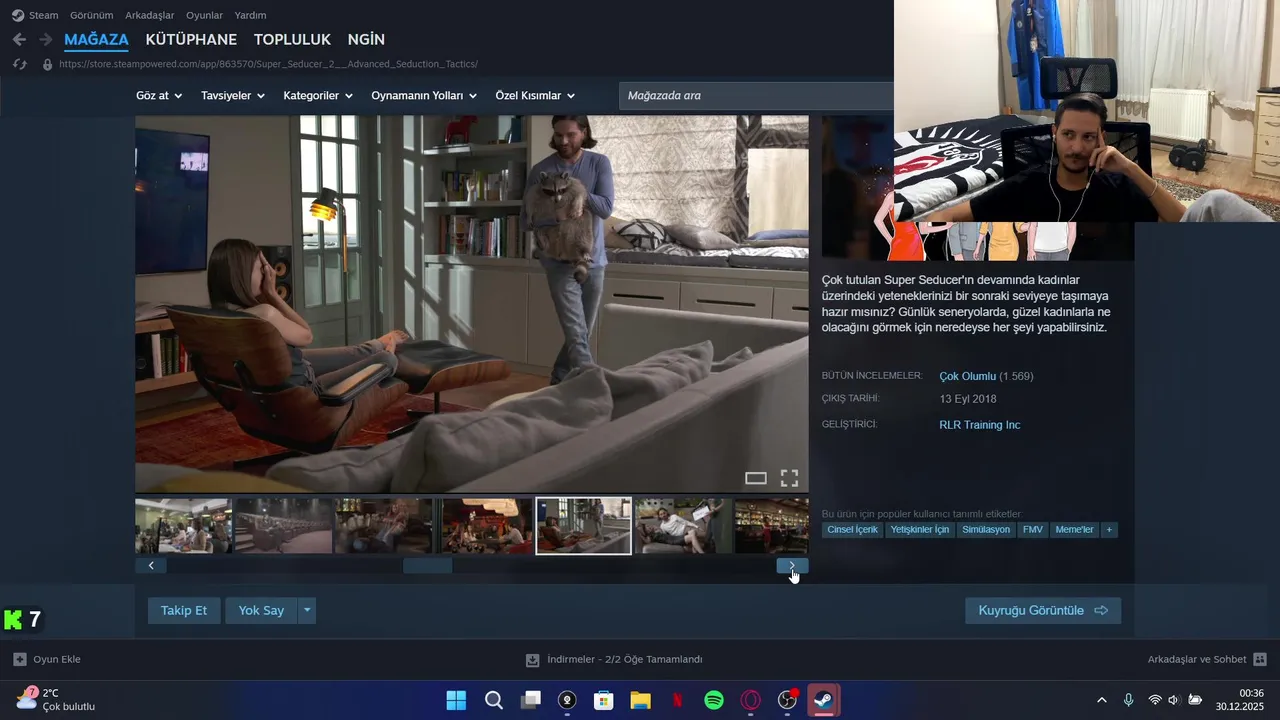The height and width of the screenshot is (720, 1280).
Task: Select the first screenshot thumbnail in the strip
Action: pos(184,526)
